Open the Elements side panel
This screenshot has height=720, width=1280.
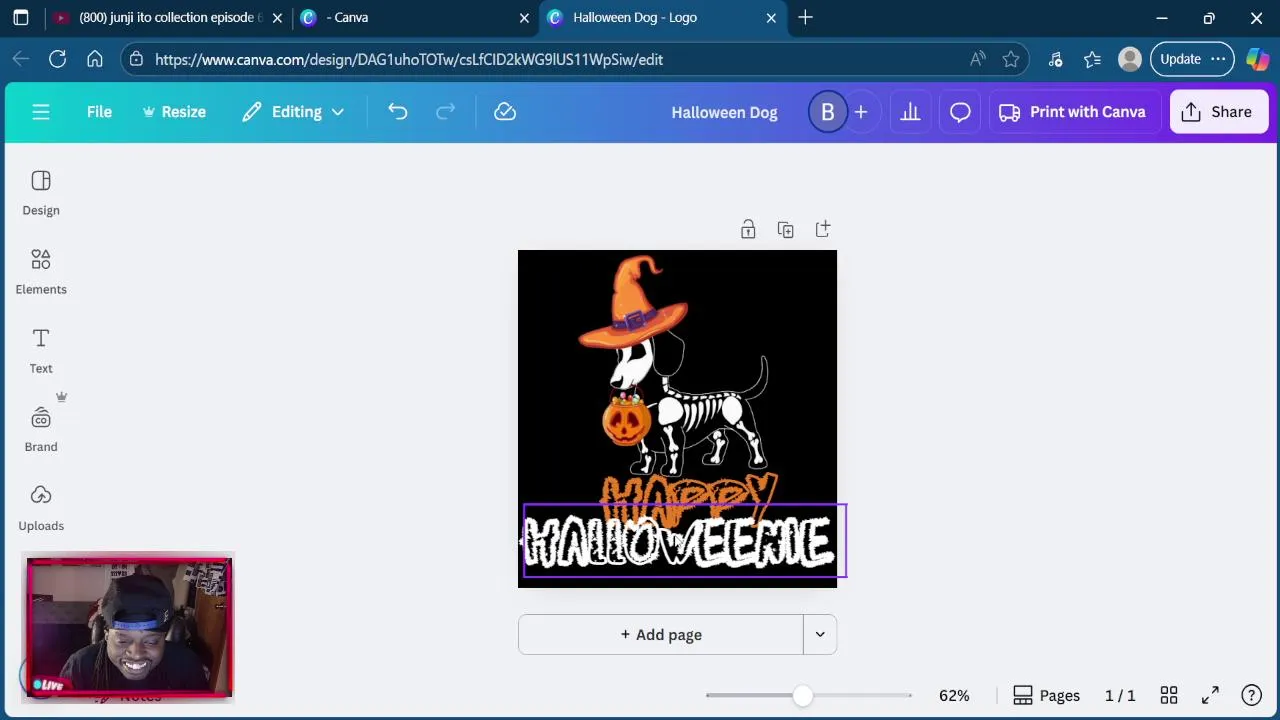pos(41,272)
